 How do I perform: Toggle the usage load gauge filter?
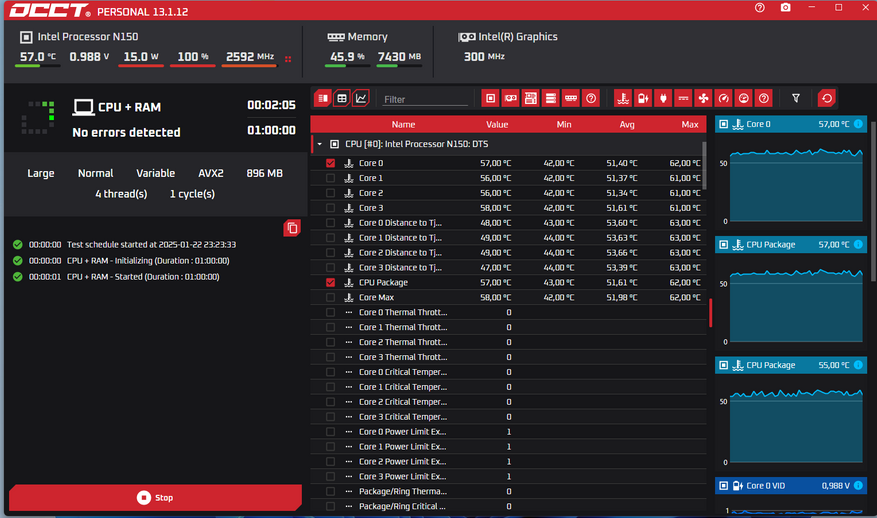pos(744,98)
